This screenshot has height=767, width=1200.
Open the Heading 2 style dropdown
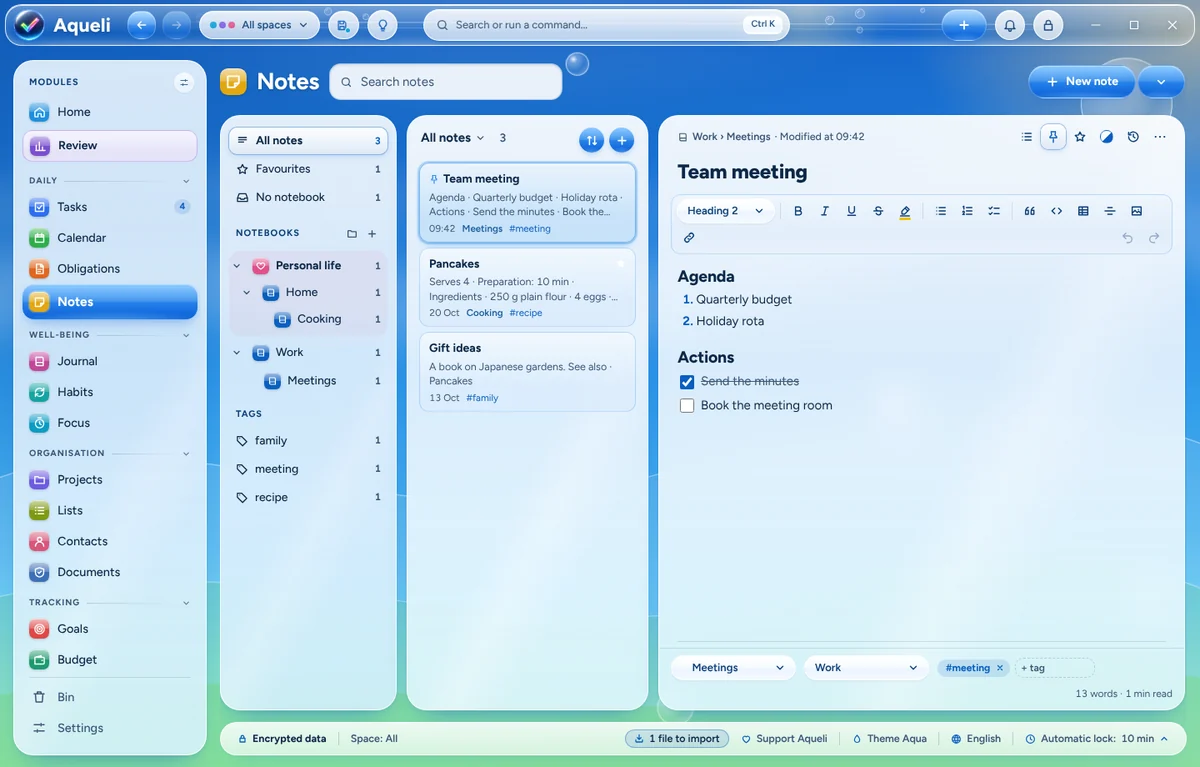(726, 211)
